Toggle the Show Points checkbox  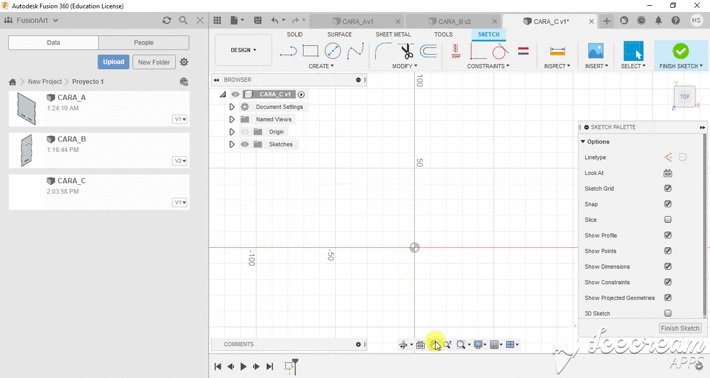point(667,251)
